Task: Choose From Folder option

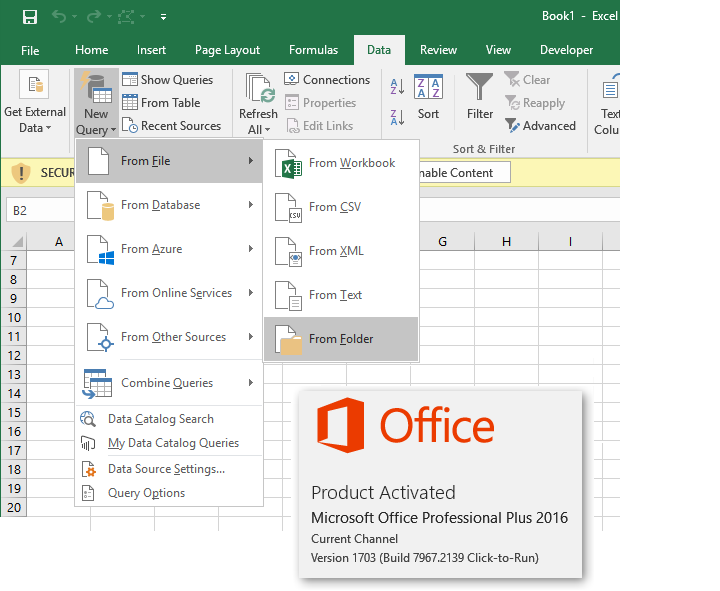Action: click(x=341, y=339)
